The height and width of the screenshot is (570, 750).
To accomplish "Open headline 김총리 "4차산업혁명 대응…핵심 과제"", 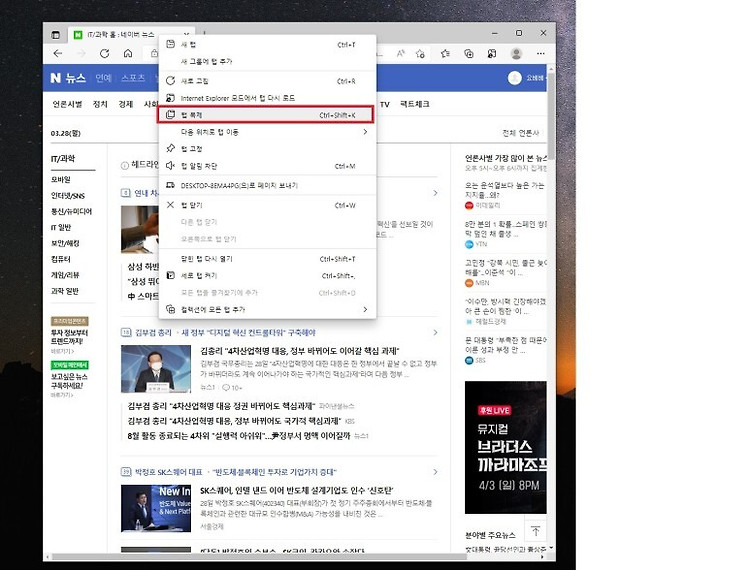I will tap(300, 351).
